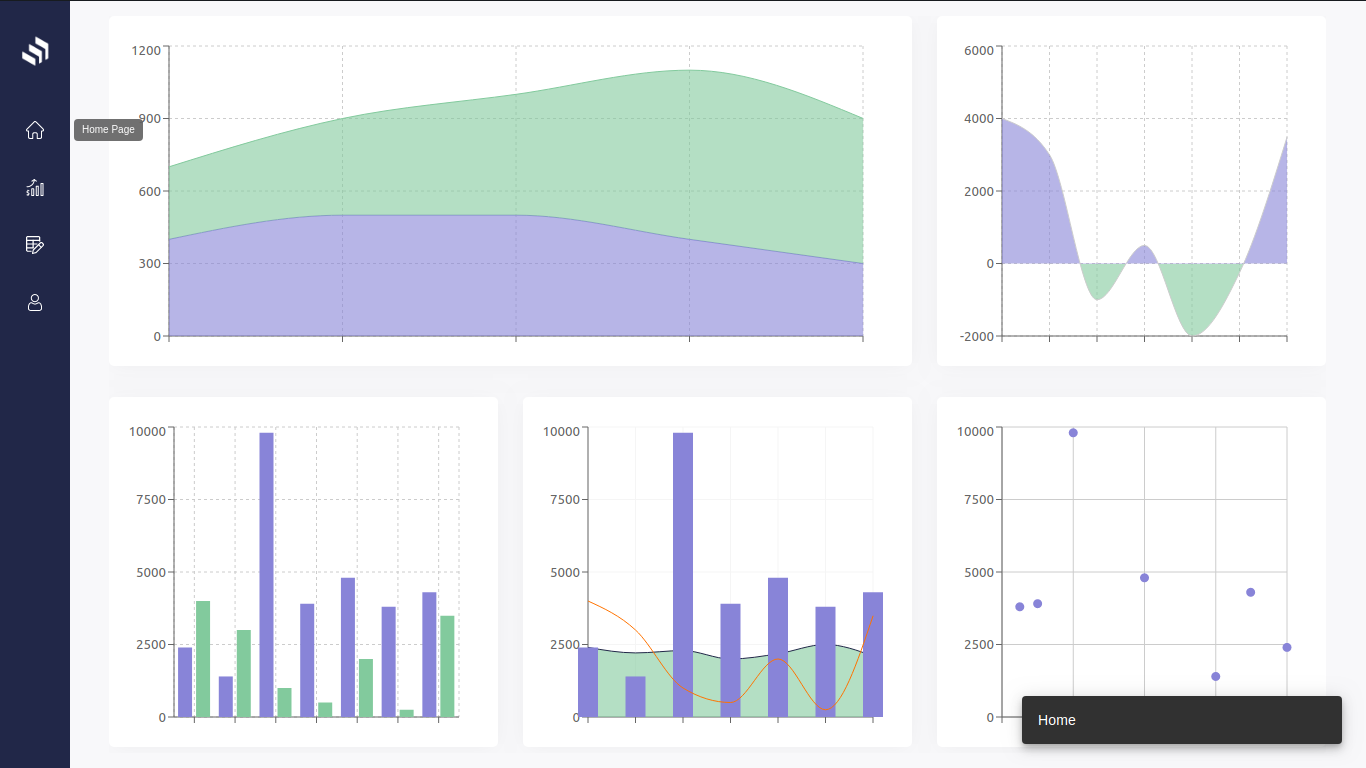Select the lowest scatter plot point
The image size is (1366, 768).
(x=1215, y=677)
